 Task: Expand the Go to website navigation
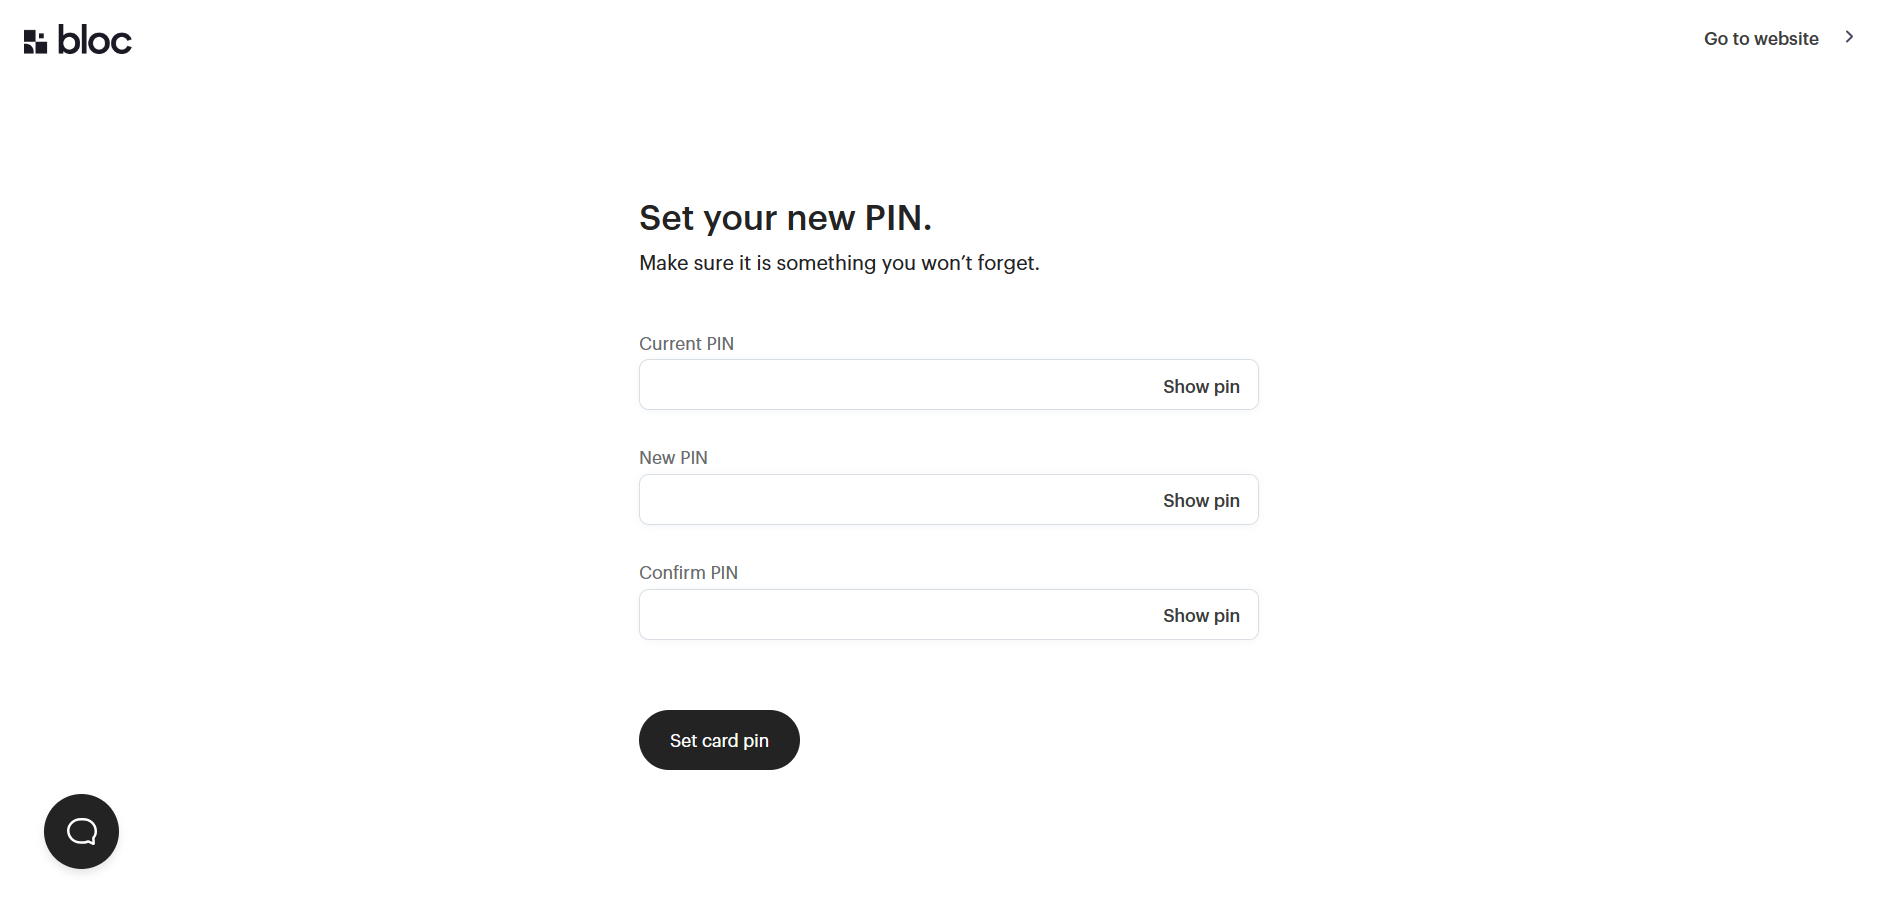coord(1760,38)
